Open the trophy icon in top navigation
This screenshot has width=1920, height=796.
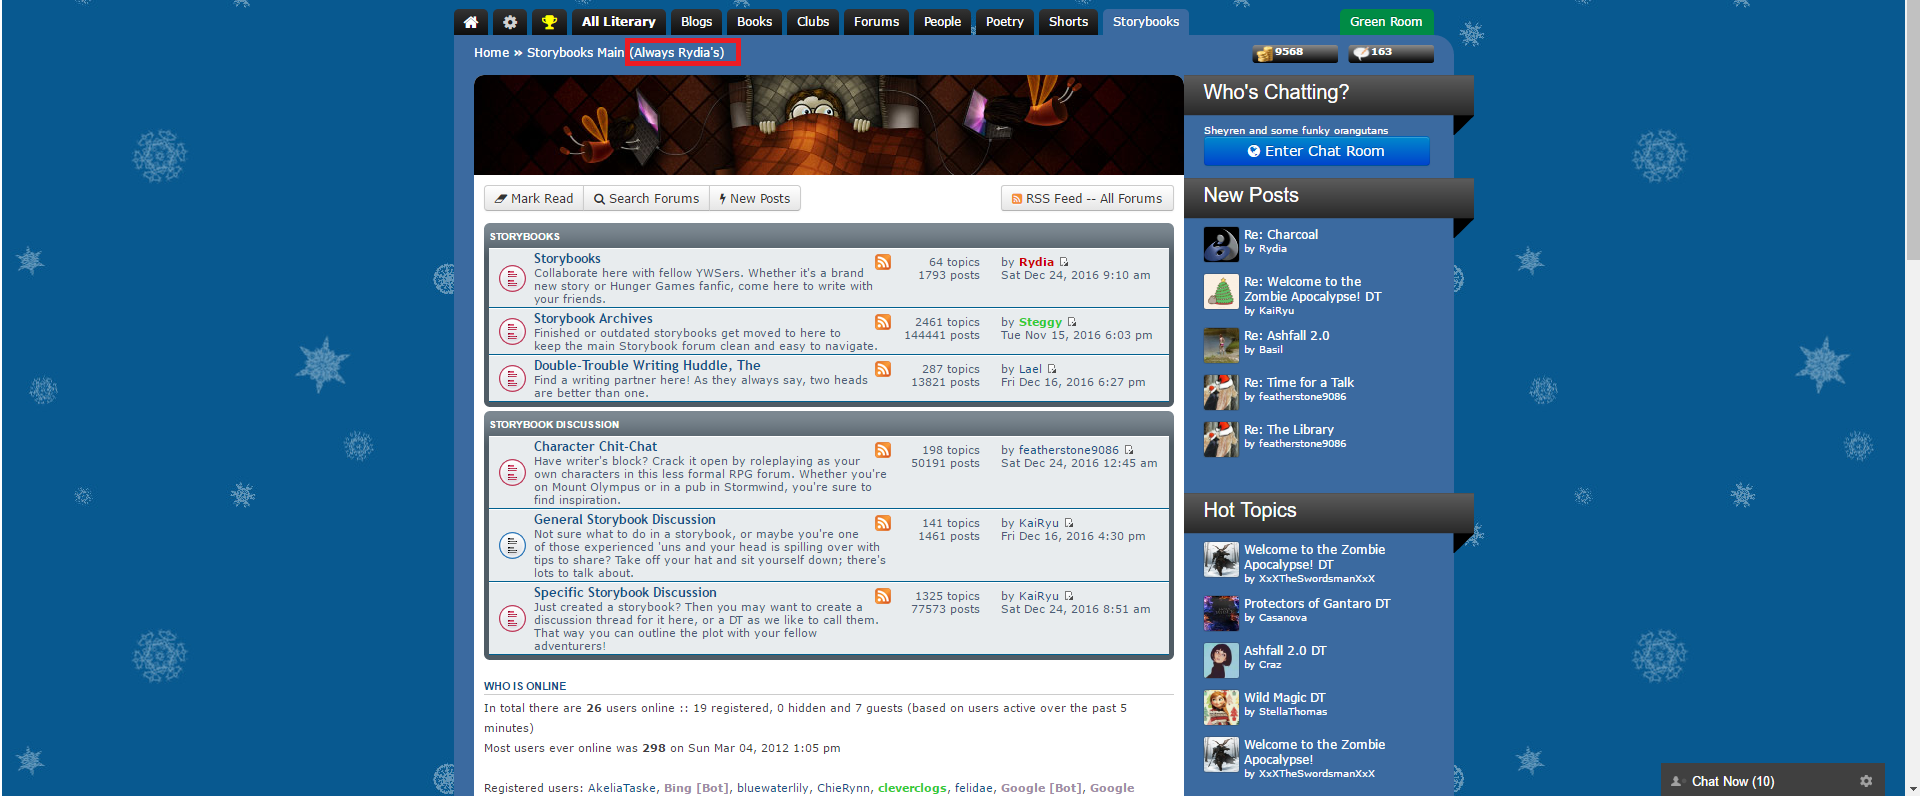pyautogui.click(x=549, y=22)
